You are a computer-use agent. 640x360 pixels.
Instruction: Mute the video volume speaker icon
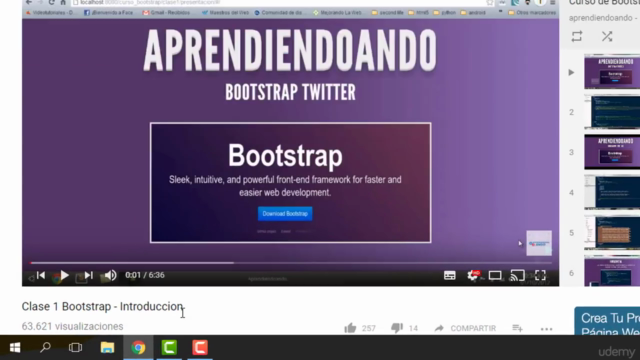(x=110, y=276)
